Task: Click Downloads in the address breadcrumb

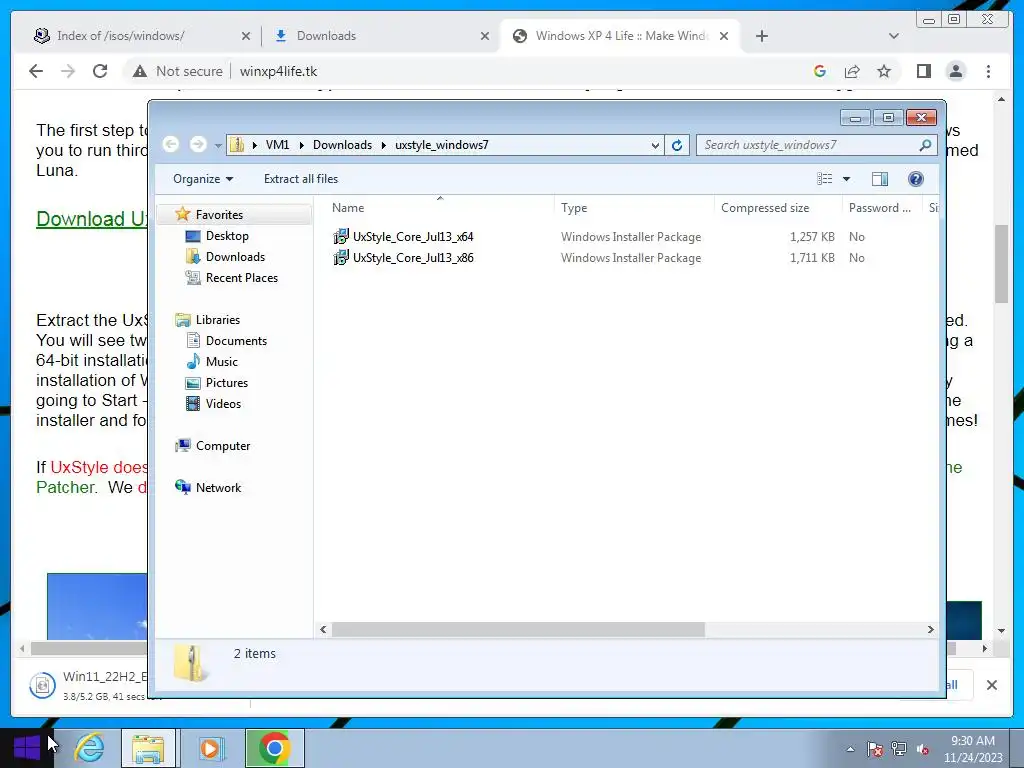Action: click(342, 145)
